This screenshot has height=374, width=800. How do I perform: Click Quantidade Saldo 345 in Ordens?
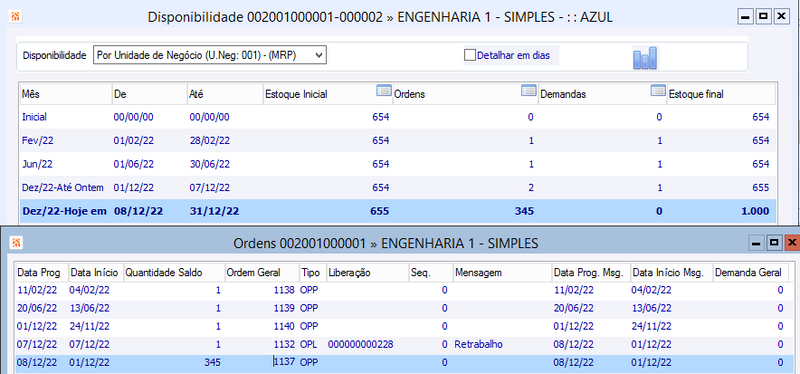(x=212, y=362)
